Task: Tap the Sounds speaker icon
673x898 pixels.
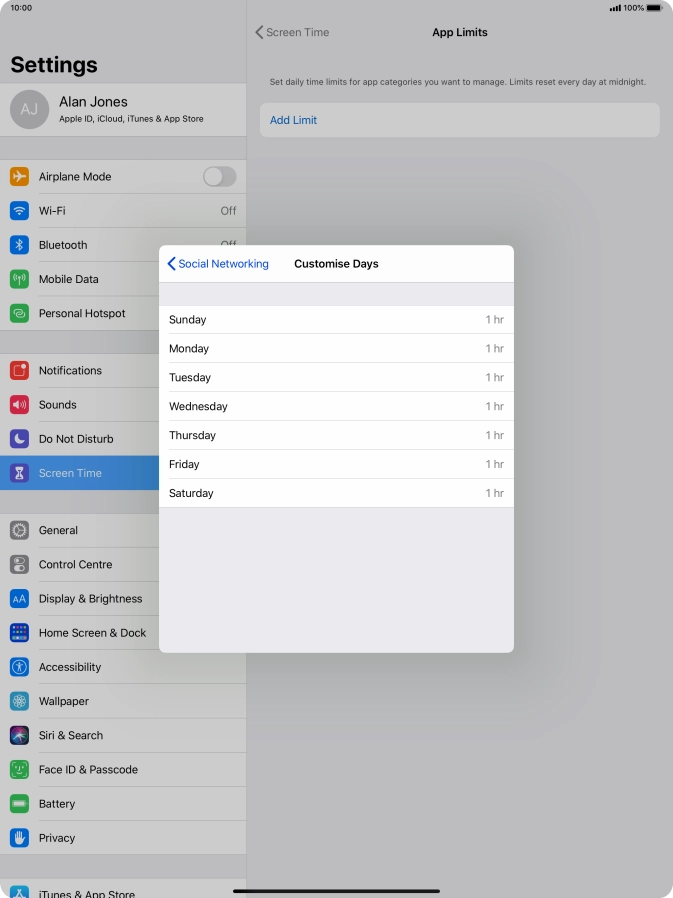Action: pos(19,405)
